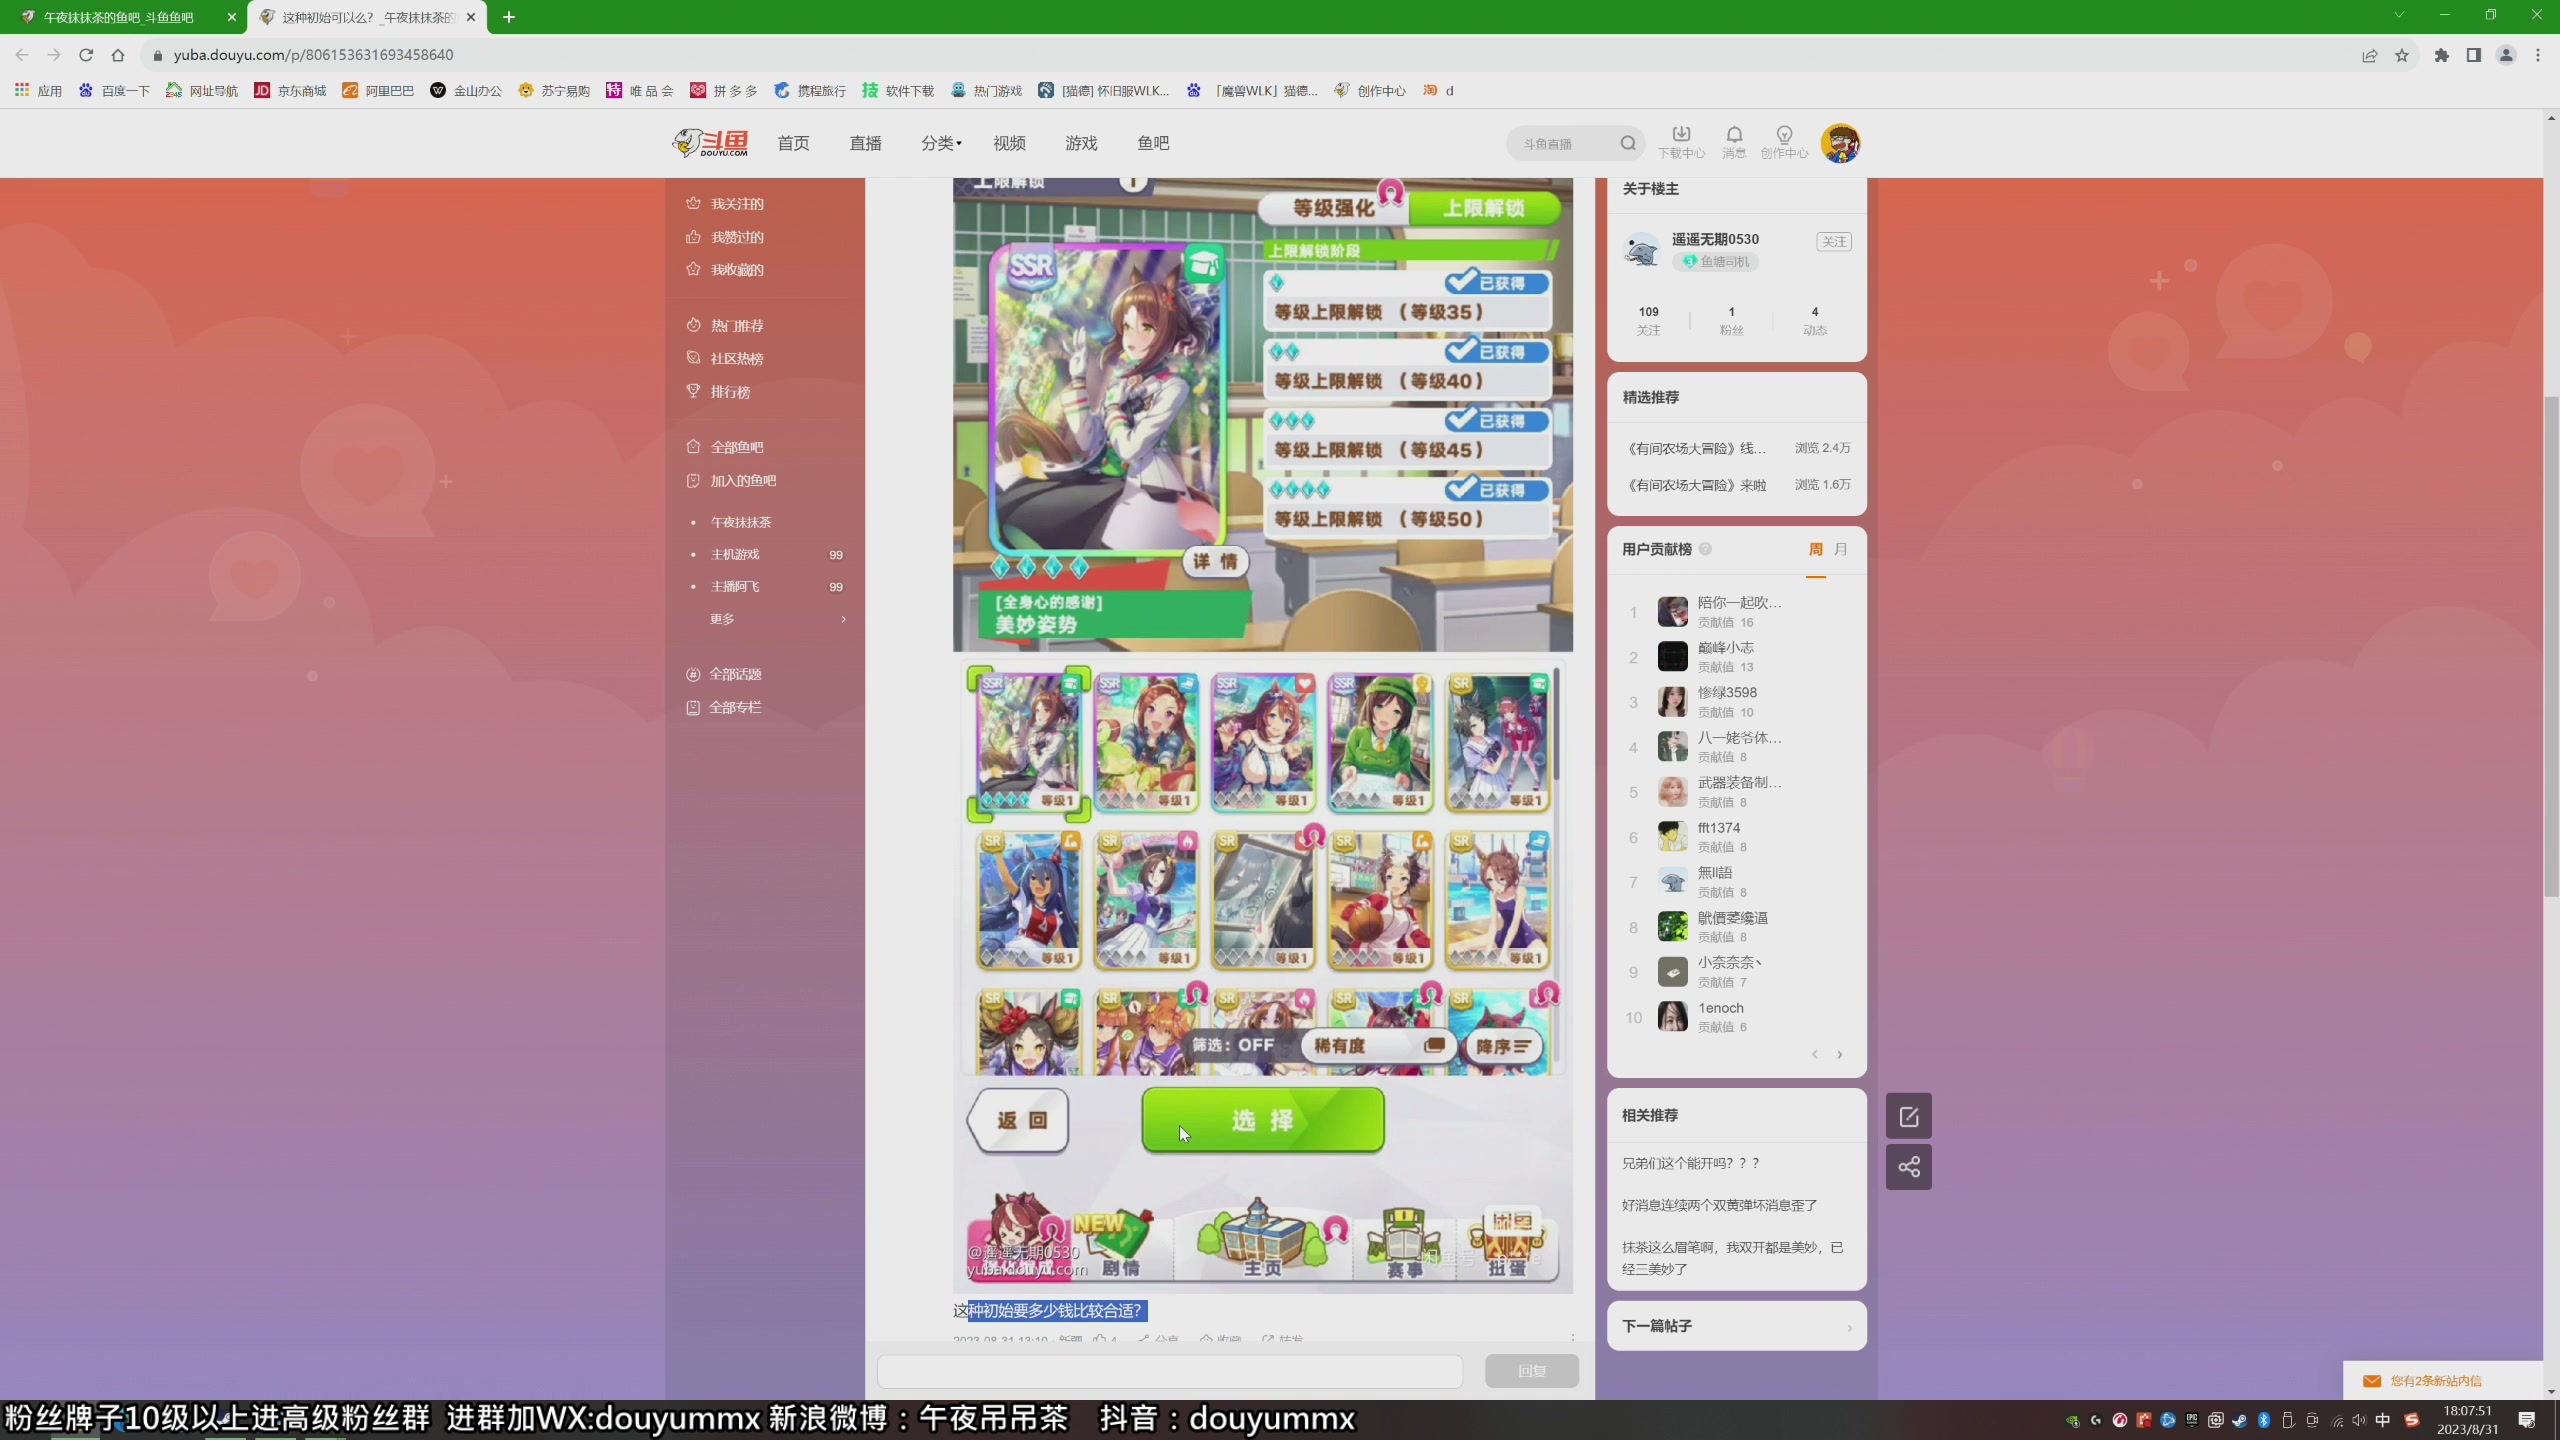The image size is (2560, 1440).
Task: Click the floating share icon
Action: 1908,1167
